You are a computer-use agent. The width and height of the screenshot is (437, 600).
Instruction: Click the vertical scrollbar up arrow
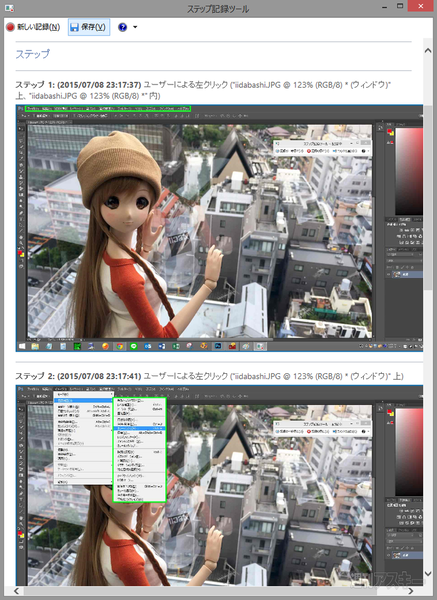428,51
